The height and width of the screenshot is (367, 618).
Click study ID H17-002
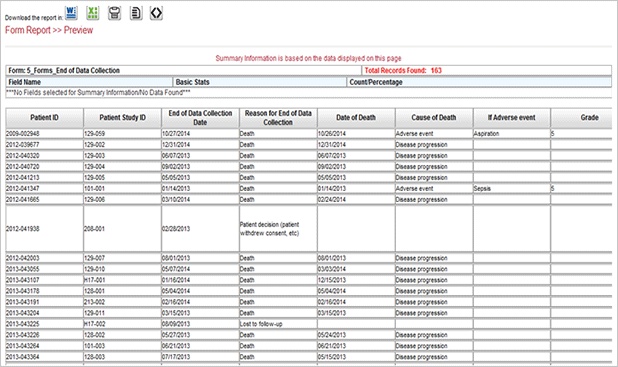[x=95, y=324]
